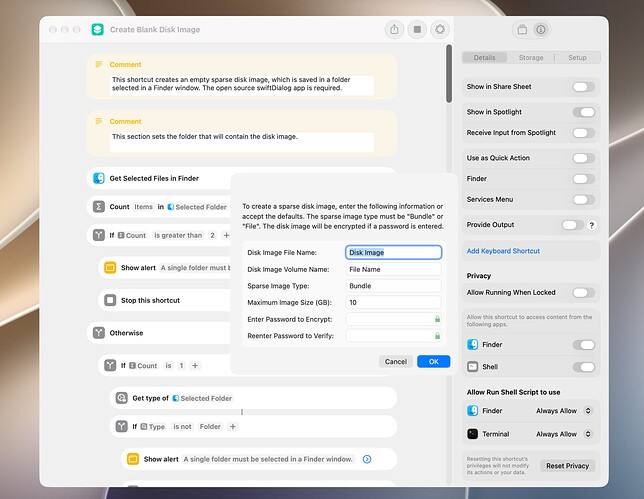Click the Reset Privacy button
Screen dimensions: 644x499
(x=567, y=466)
